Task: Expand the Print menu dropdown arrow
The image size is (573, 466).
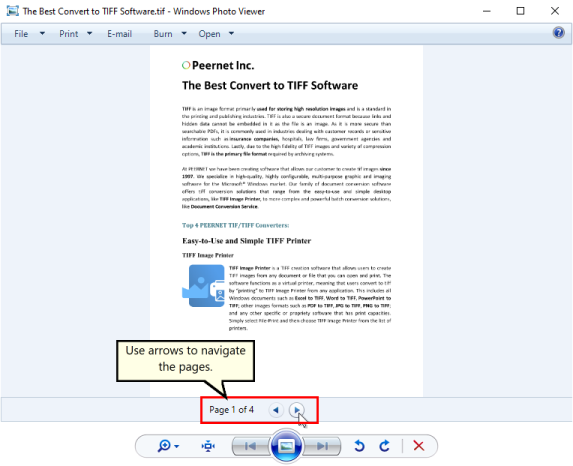Action: tap(90, 33)
